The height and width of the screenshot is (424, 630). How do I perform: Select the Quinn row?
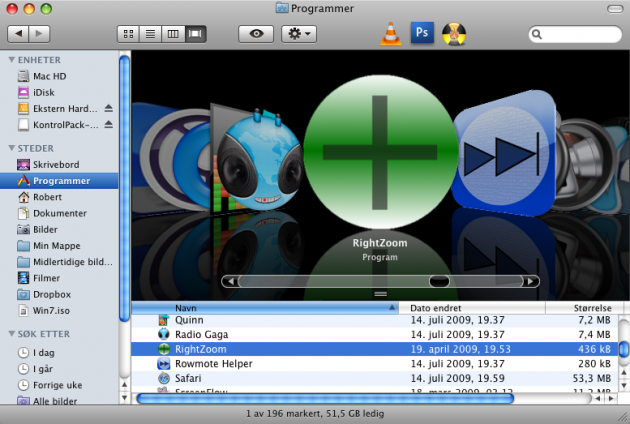tap(375, 320)
